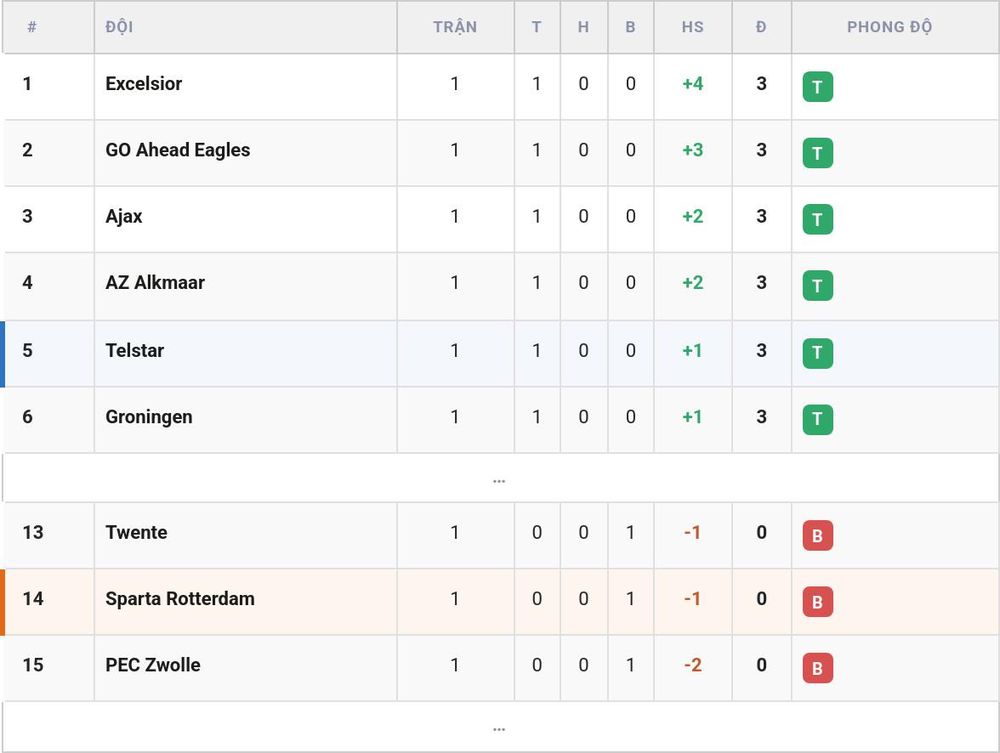Screen dimensions: 1000x753
Task: Expand hidden rows below PEC Zwolle
Action: click(499, 727)
